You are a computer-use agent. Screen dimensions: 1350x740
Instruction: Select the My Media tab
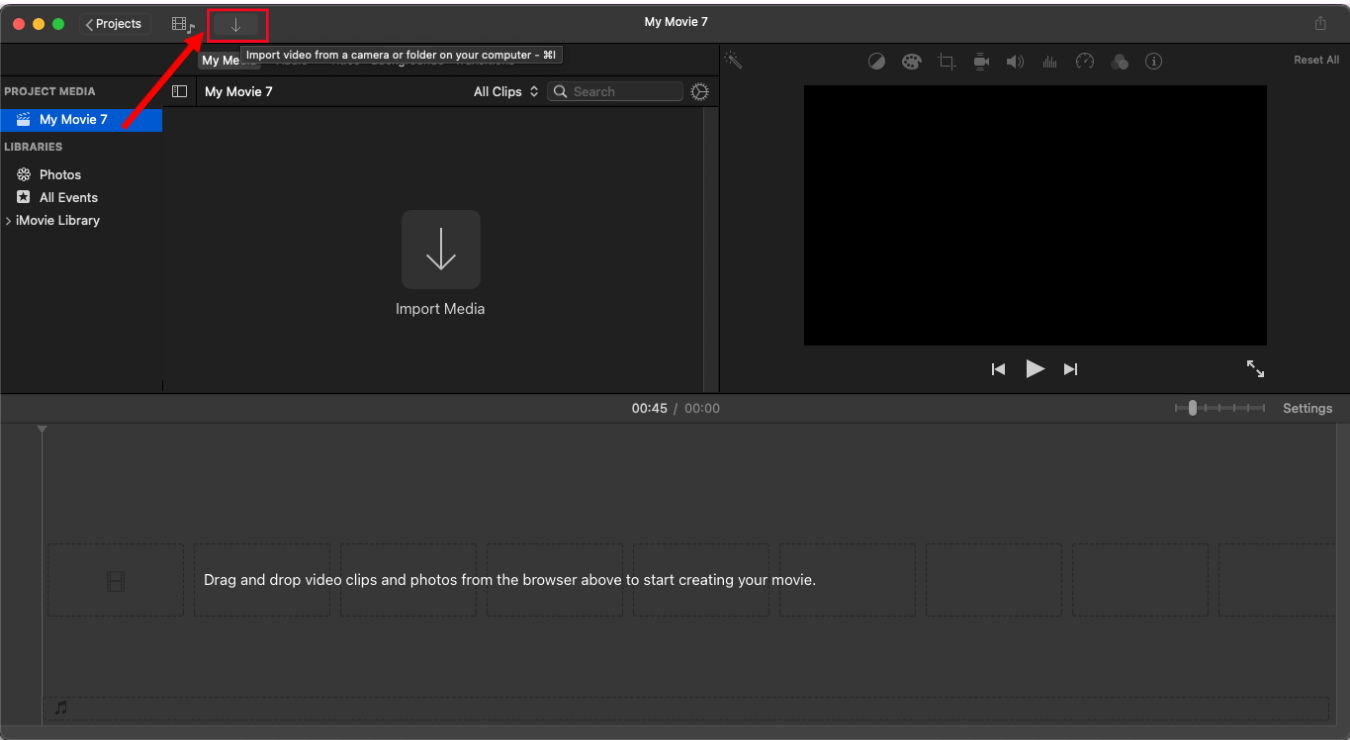pos(228,60)
